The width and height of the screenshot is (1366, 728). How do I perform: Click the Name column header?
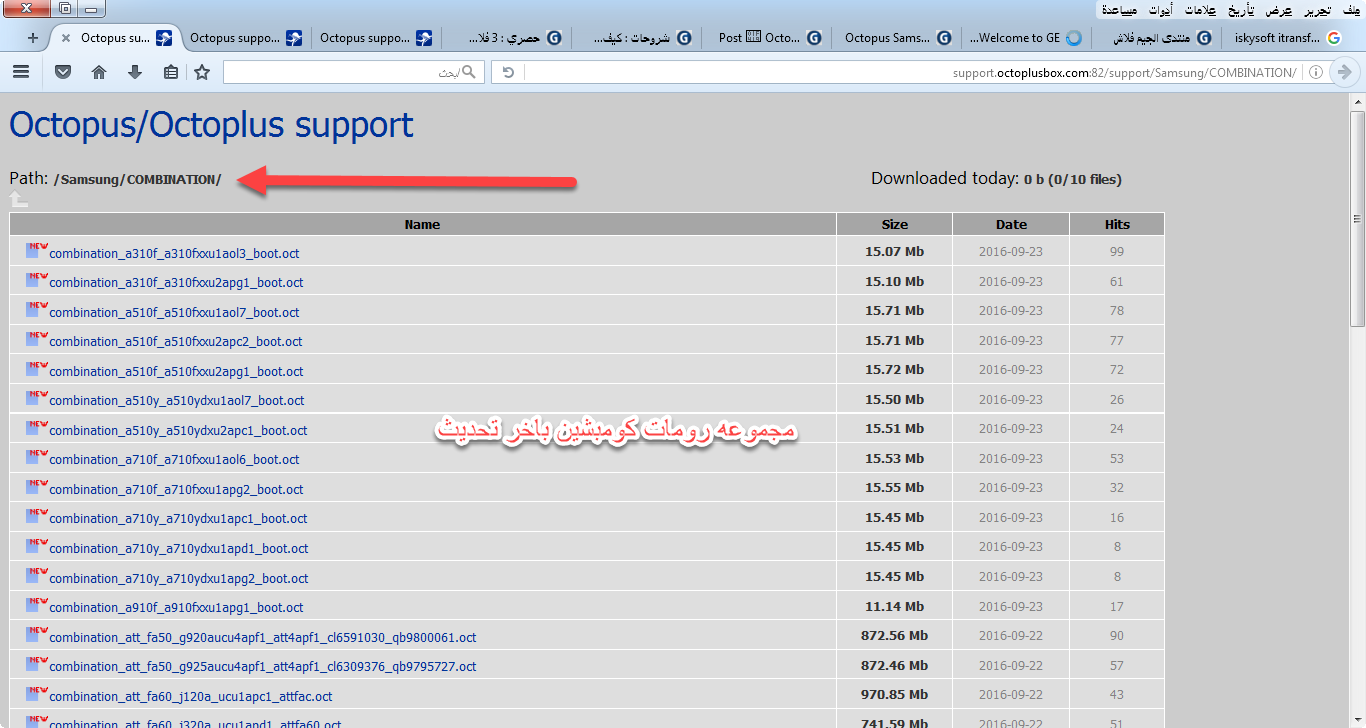(422, 224)
